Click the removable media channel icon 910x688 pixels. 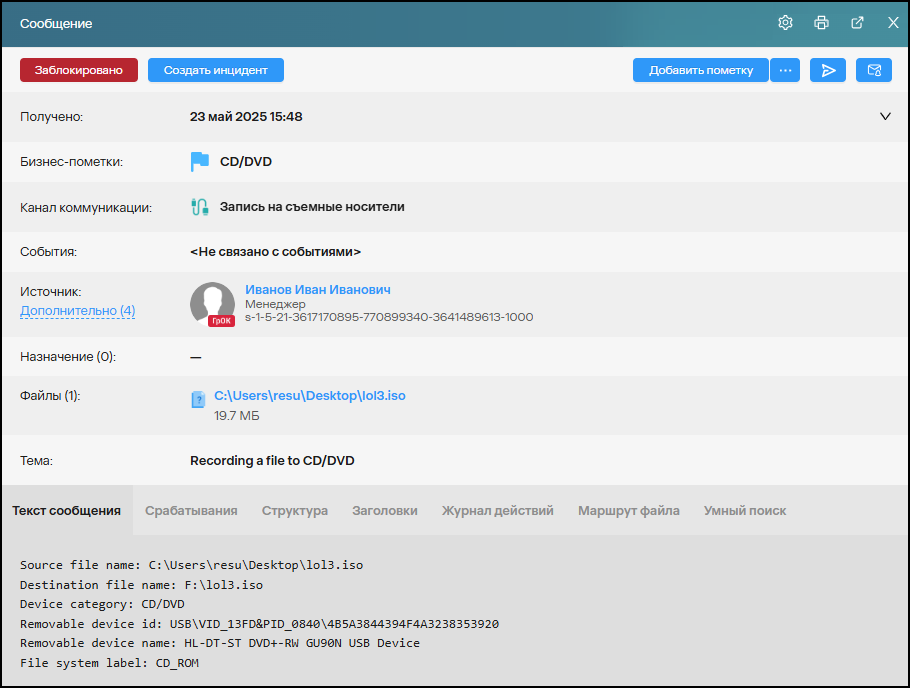click(199, 207)
